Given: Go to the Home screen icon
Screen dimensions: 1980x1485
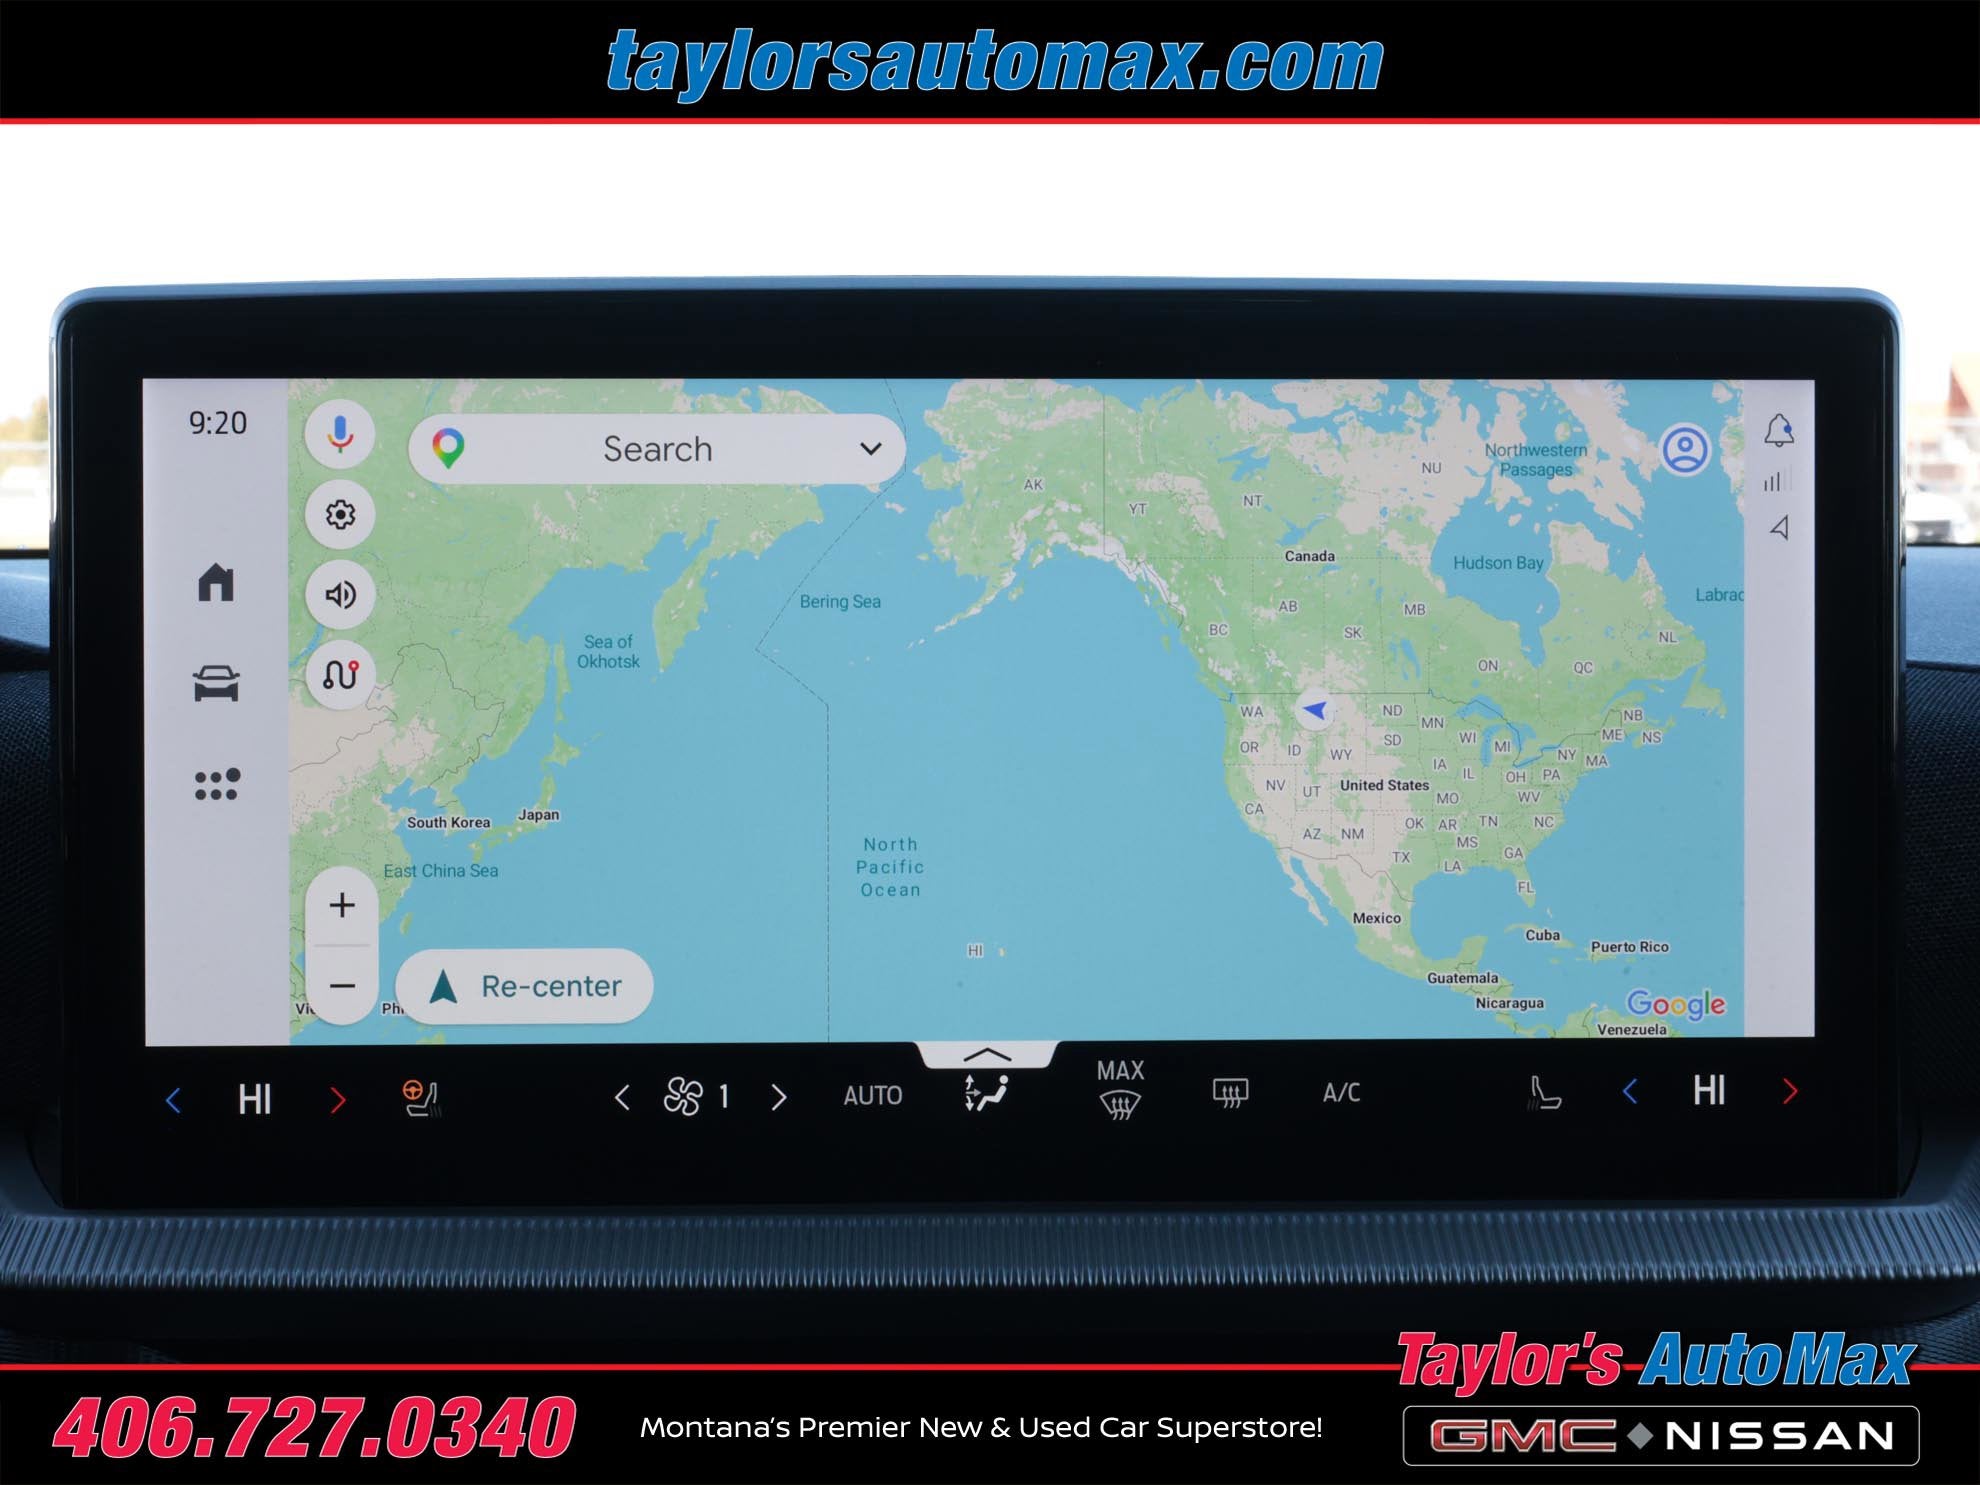Looking at the screenshot, I should click(x=216, y=582).
